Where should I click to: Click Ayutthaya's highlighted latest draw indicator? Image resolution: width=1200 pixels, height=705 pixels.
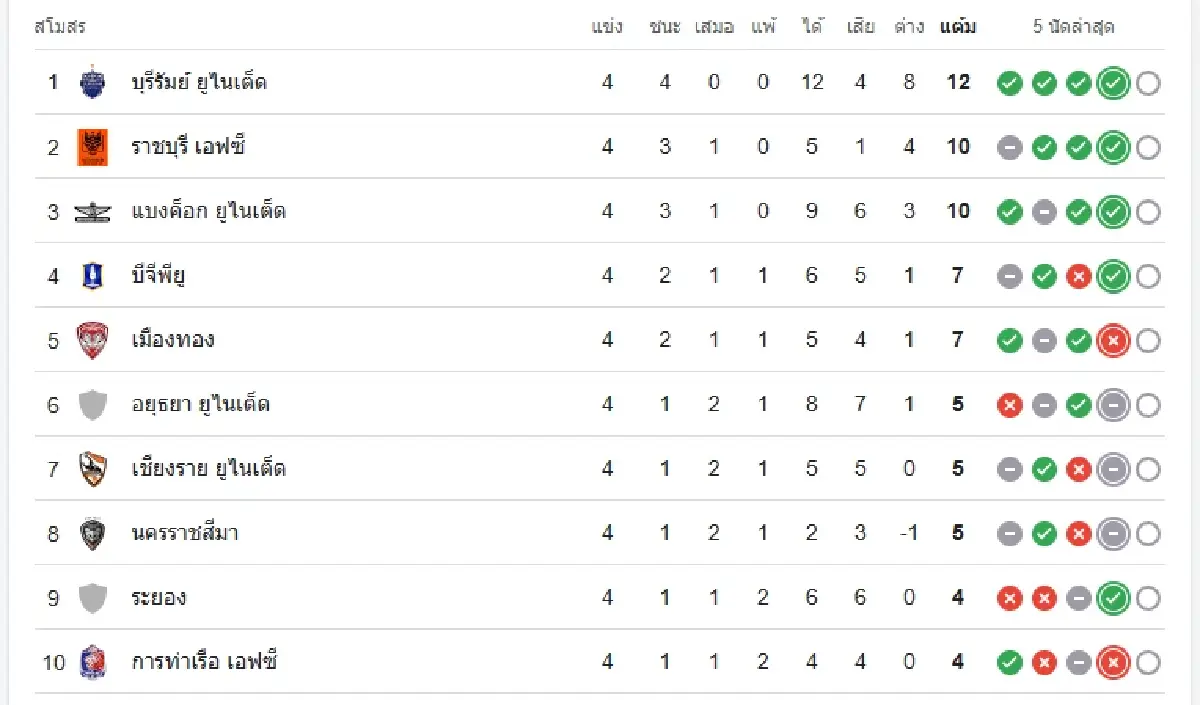(x=1113, y=405)
